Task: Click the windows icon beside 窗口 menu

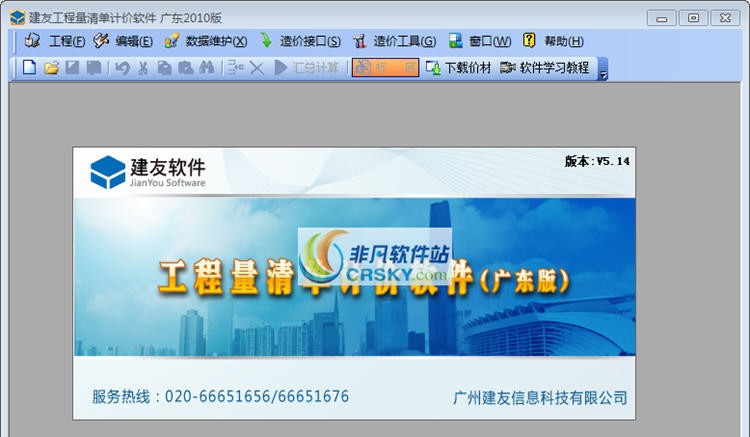Action: click(x=455, y=41)
